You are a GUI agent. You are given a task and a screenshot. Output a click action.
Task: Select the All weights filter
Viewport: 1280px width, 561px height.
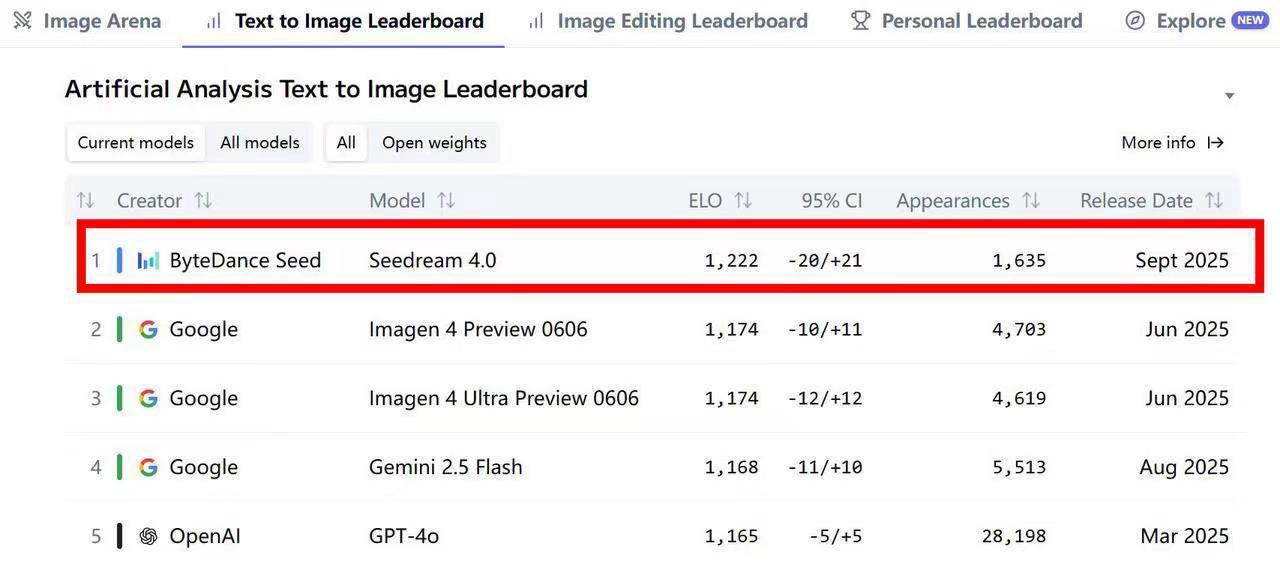[x=346, y=142]
